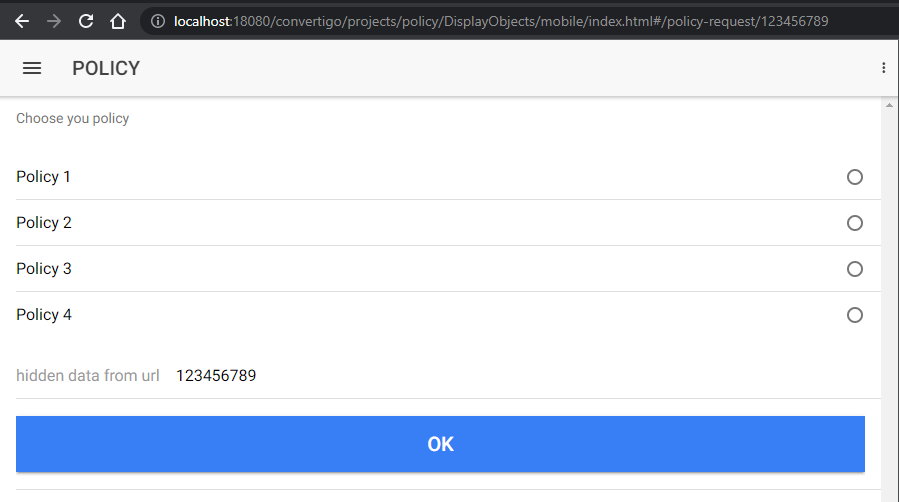The height and width of the screenshot is (502, 899).
Task: View site information via the info icon
Action: point(158,21)
